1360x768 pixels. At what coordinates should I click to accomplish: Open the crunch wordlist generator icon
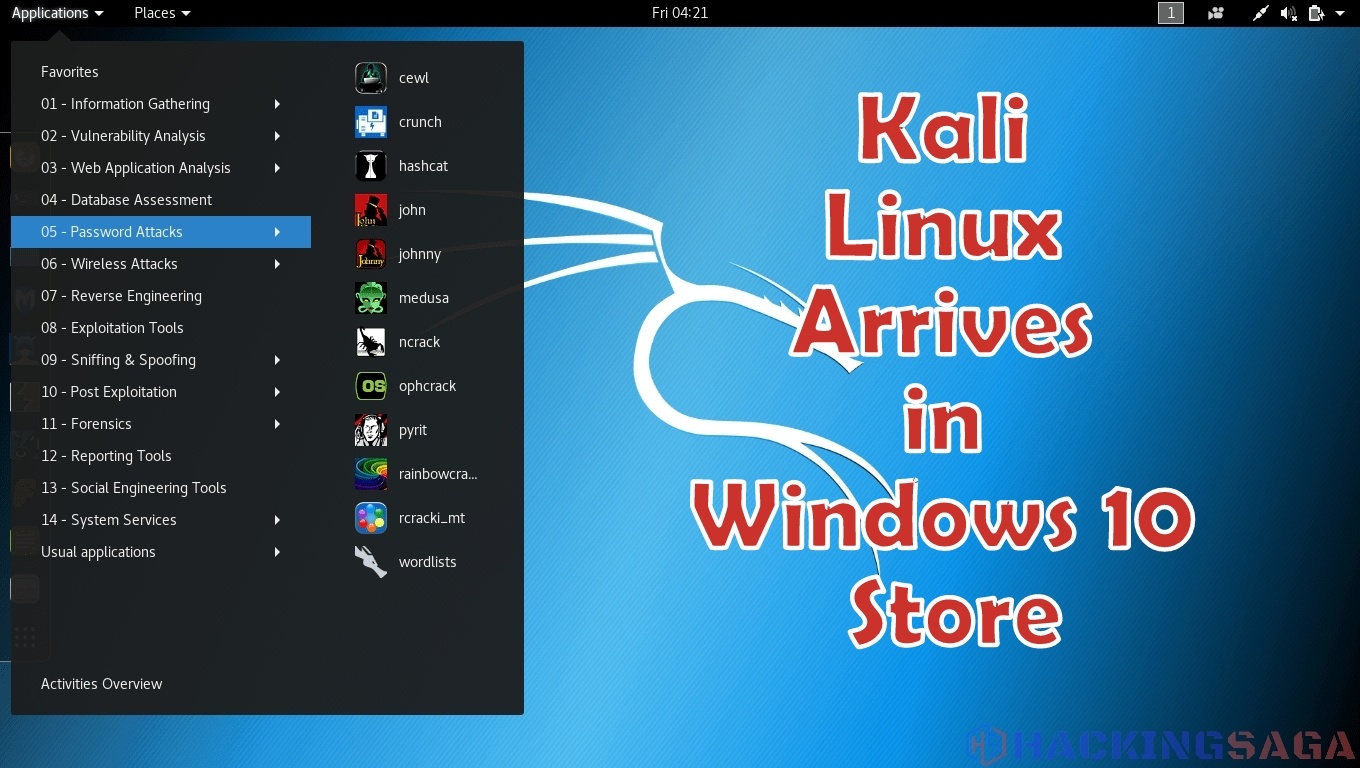click(x=371, y=122)
